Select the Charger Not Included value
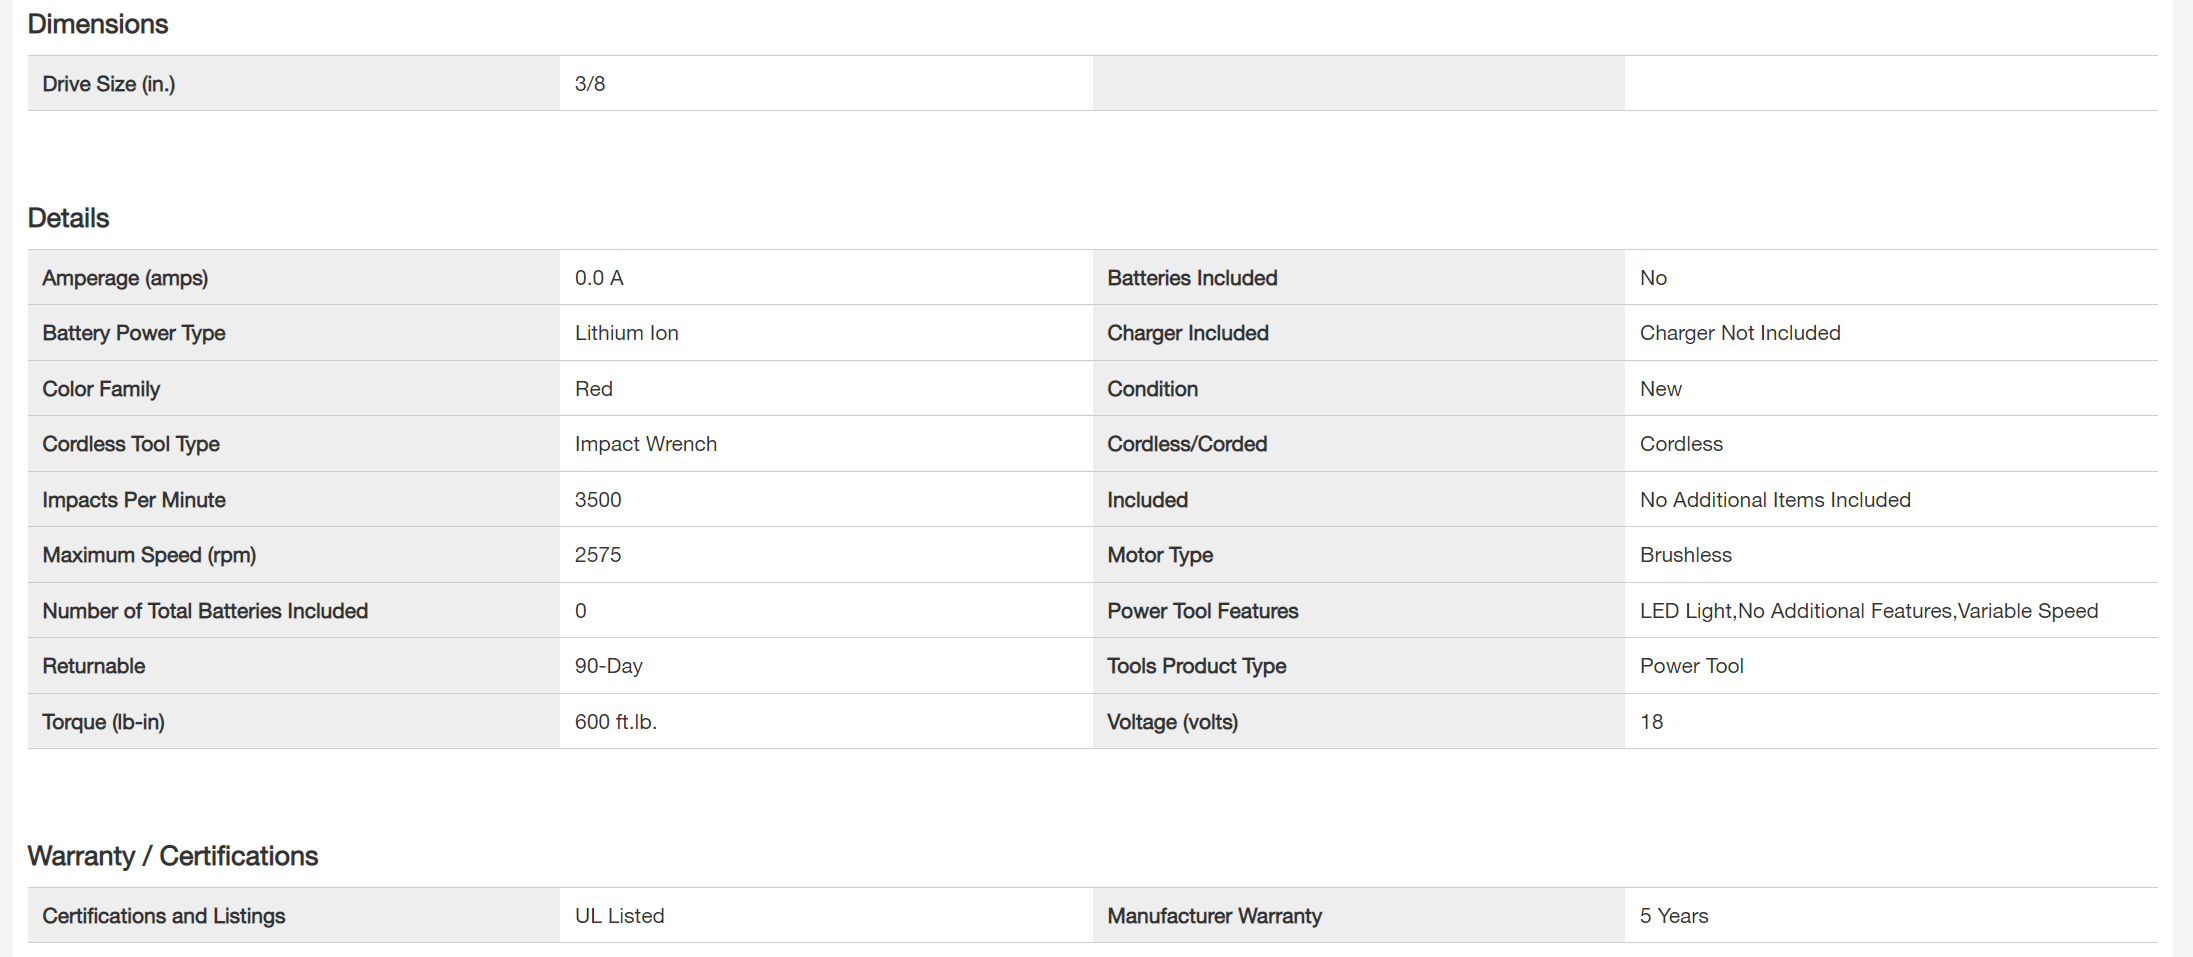The image size is (2193, 957). pos(1739,333)
